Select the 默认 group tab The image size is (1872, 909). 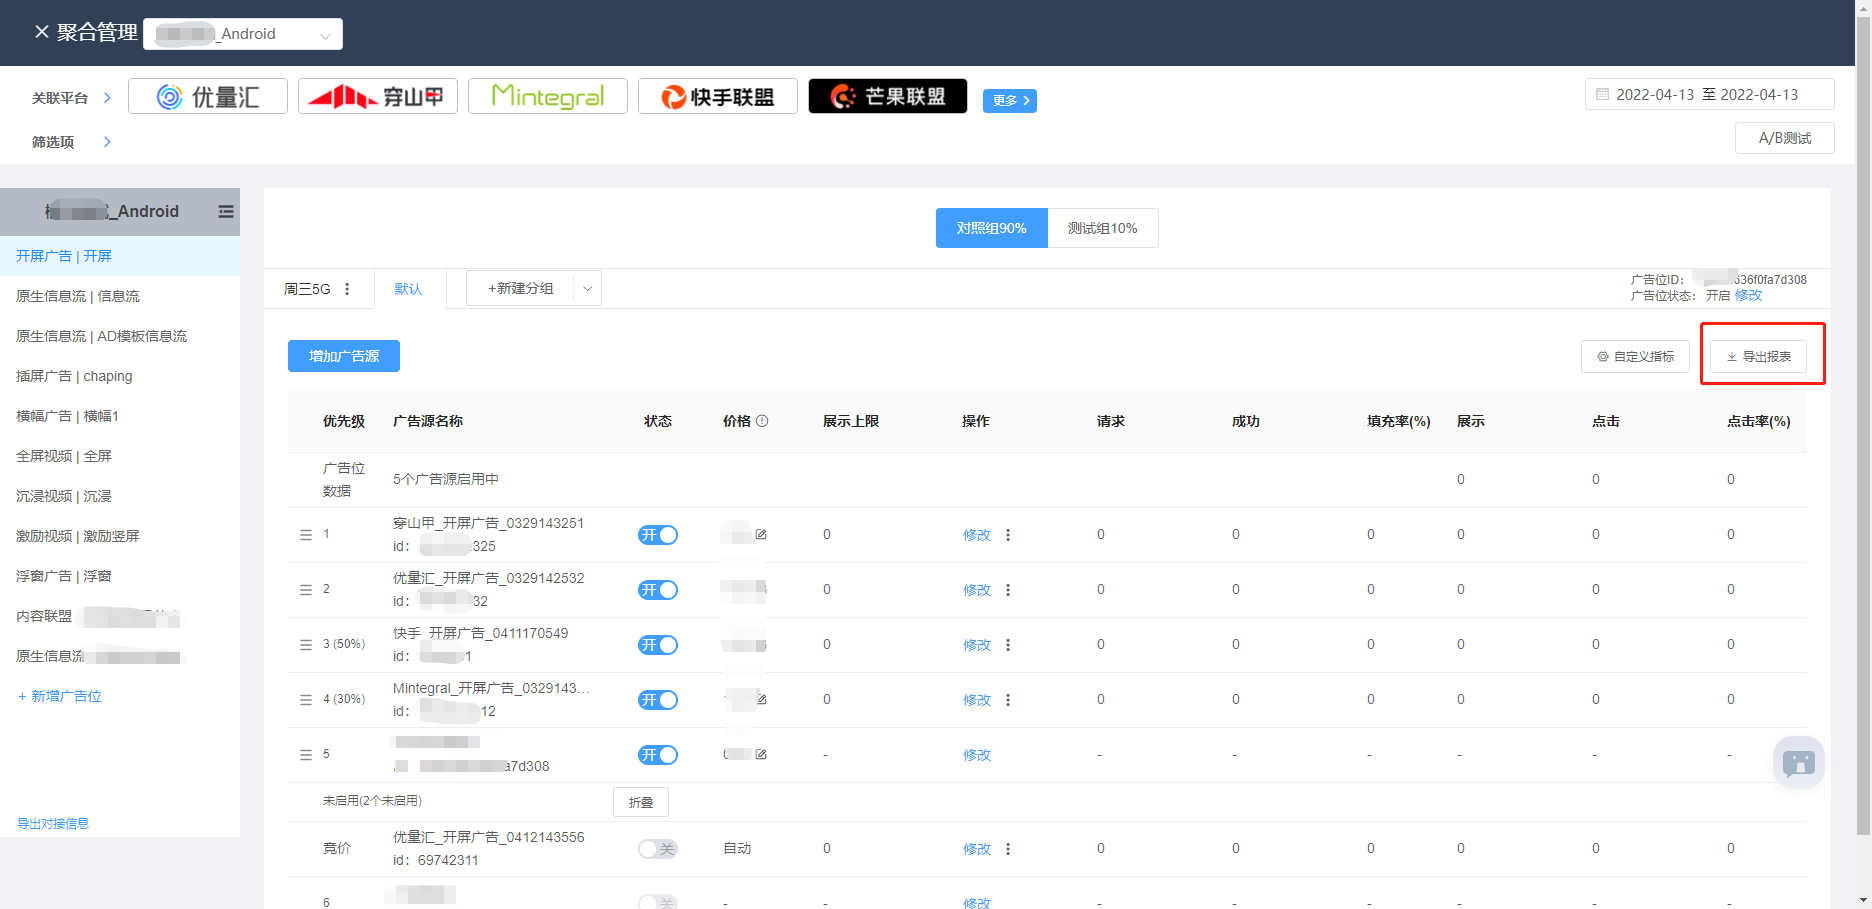[408, 289]
